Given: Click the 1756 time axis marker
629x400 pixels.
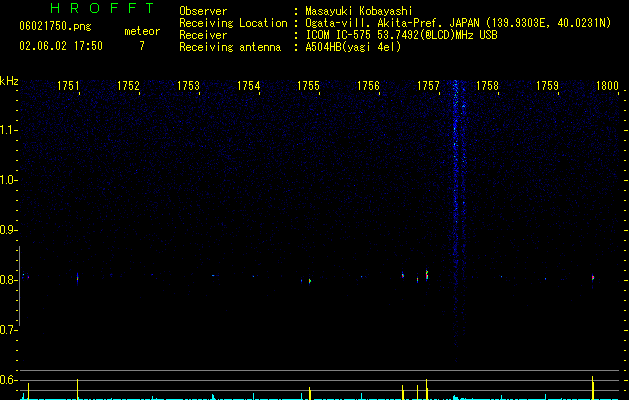Looking at the screenshot, I should [x=368, y=86].
